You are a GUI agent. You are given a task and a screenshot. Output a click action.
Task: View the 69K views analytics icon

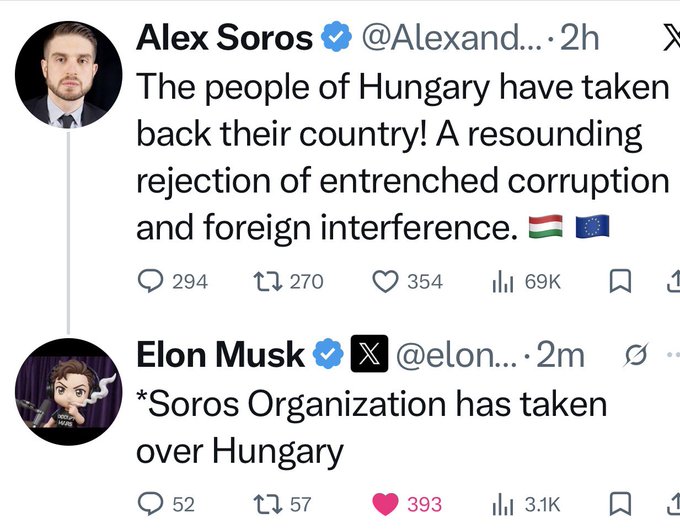[x=502, y=281]
